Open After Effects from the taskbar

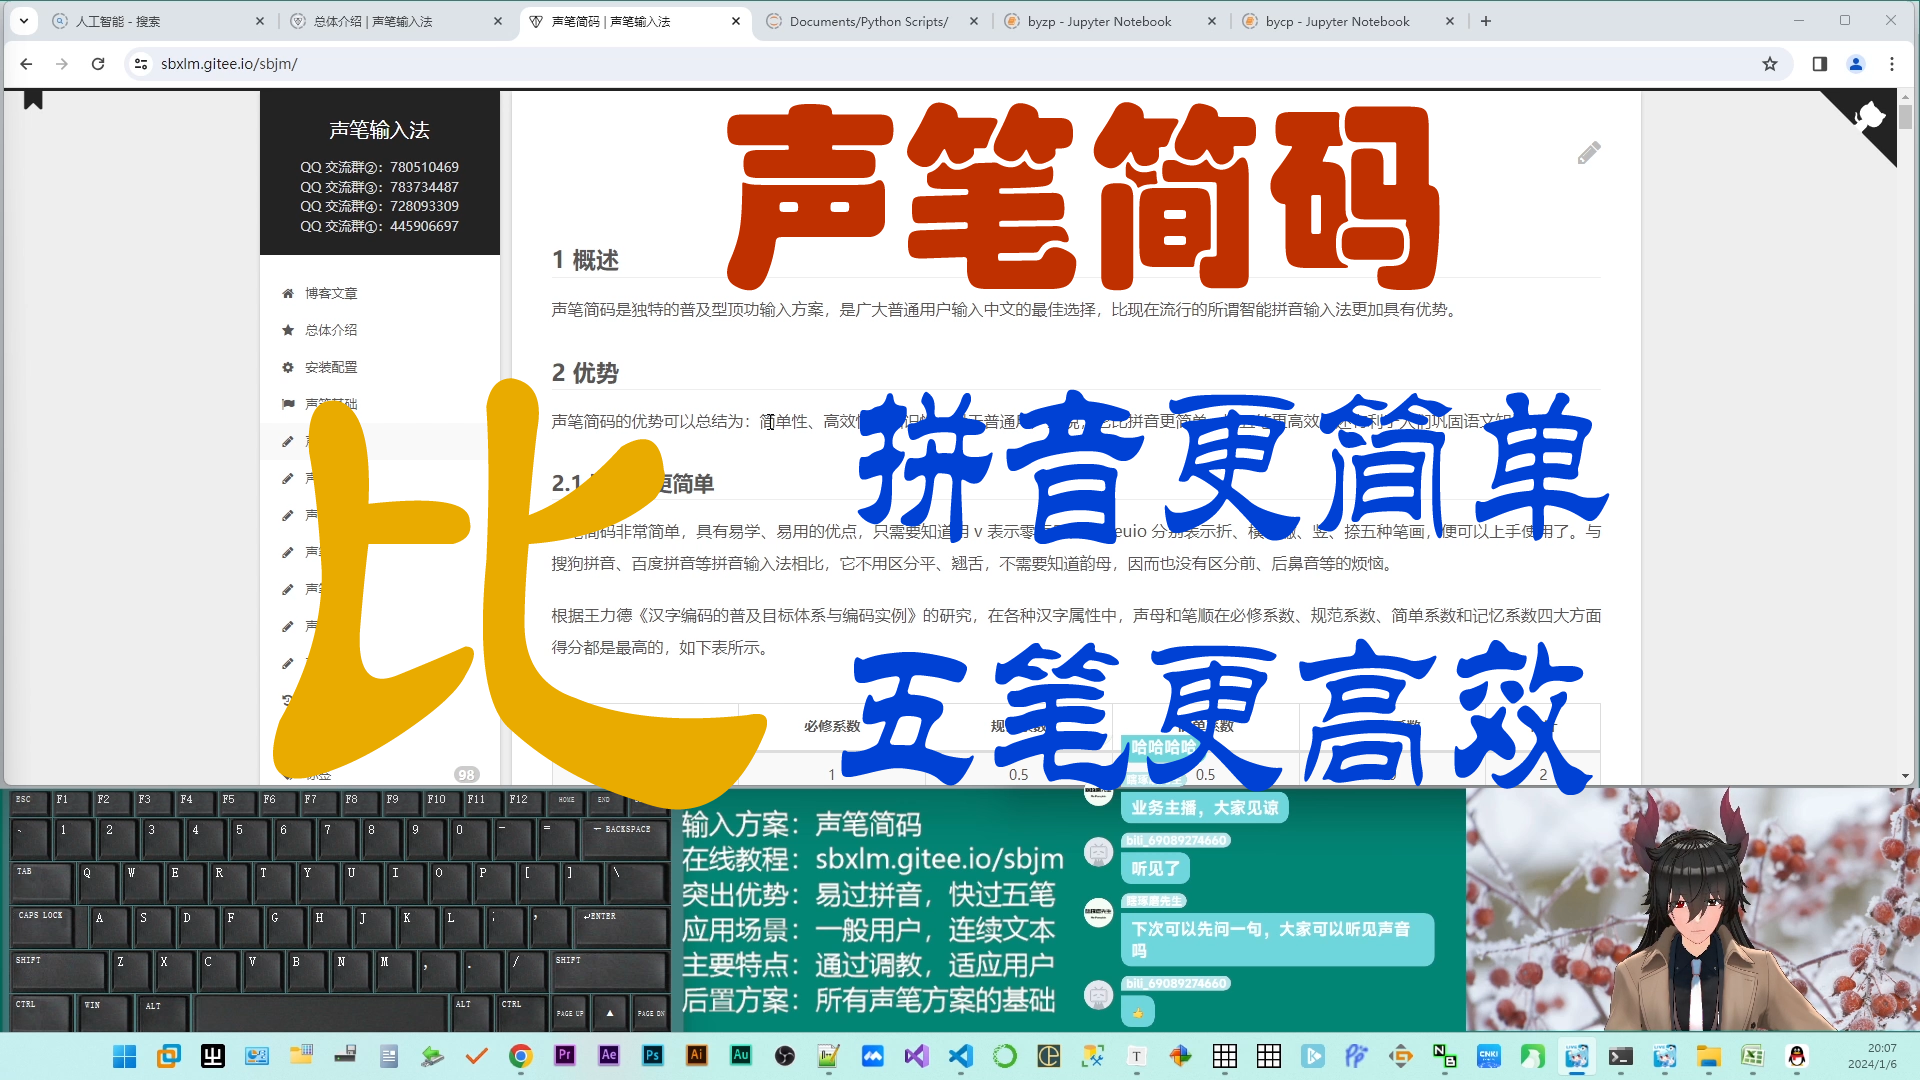pyautogui.click(x=609, y=1055)
